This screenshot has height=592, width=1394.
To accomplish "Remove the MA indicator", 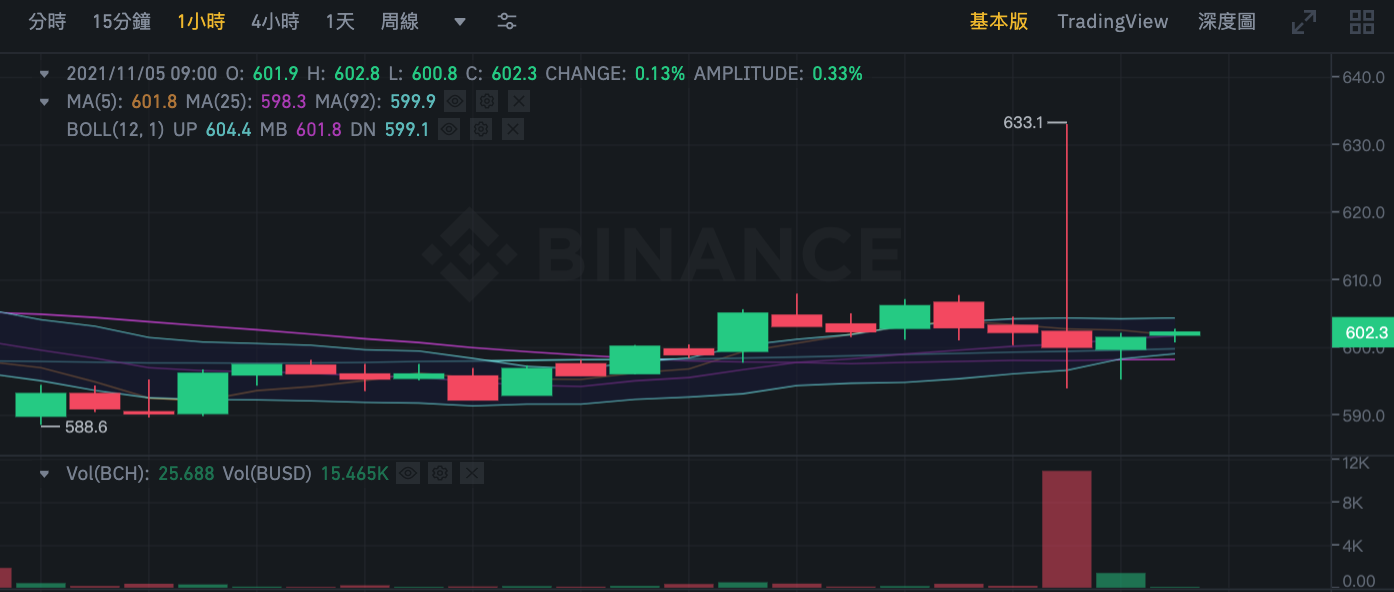I will (x=518, y=101).
